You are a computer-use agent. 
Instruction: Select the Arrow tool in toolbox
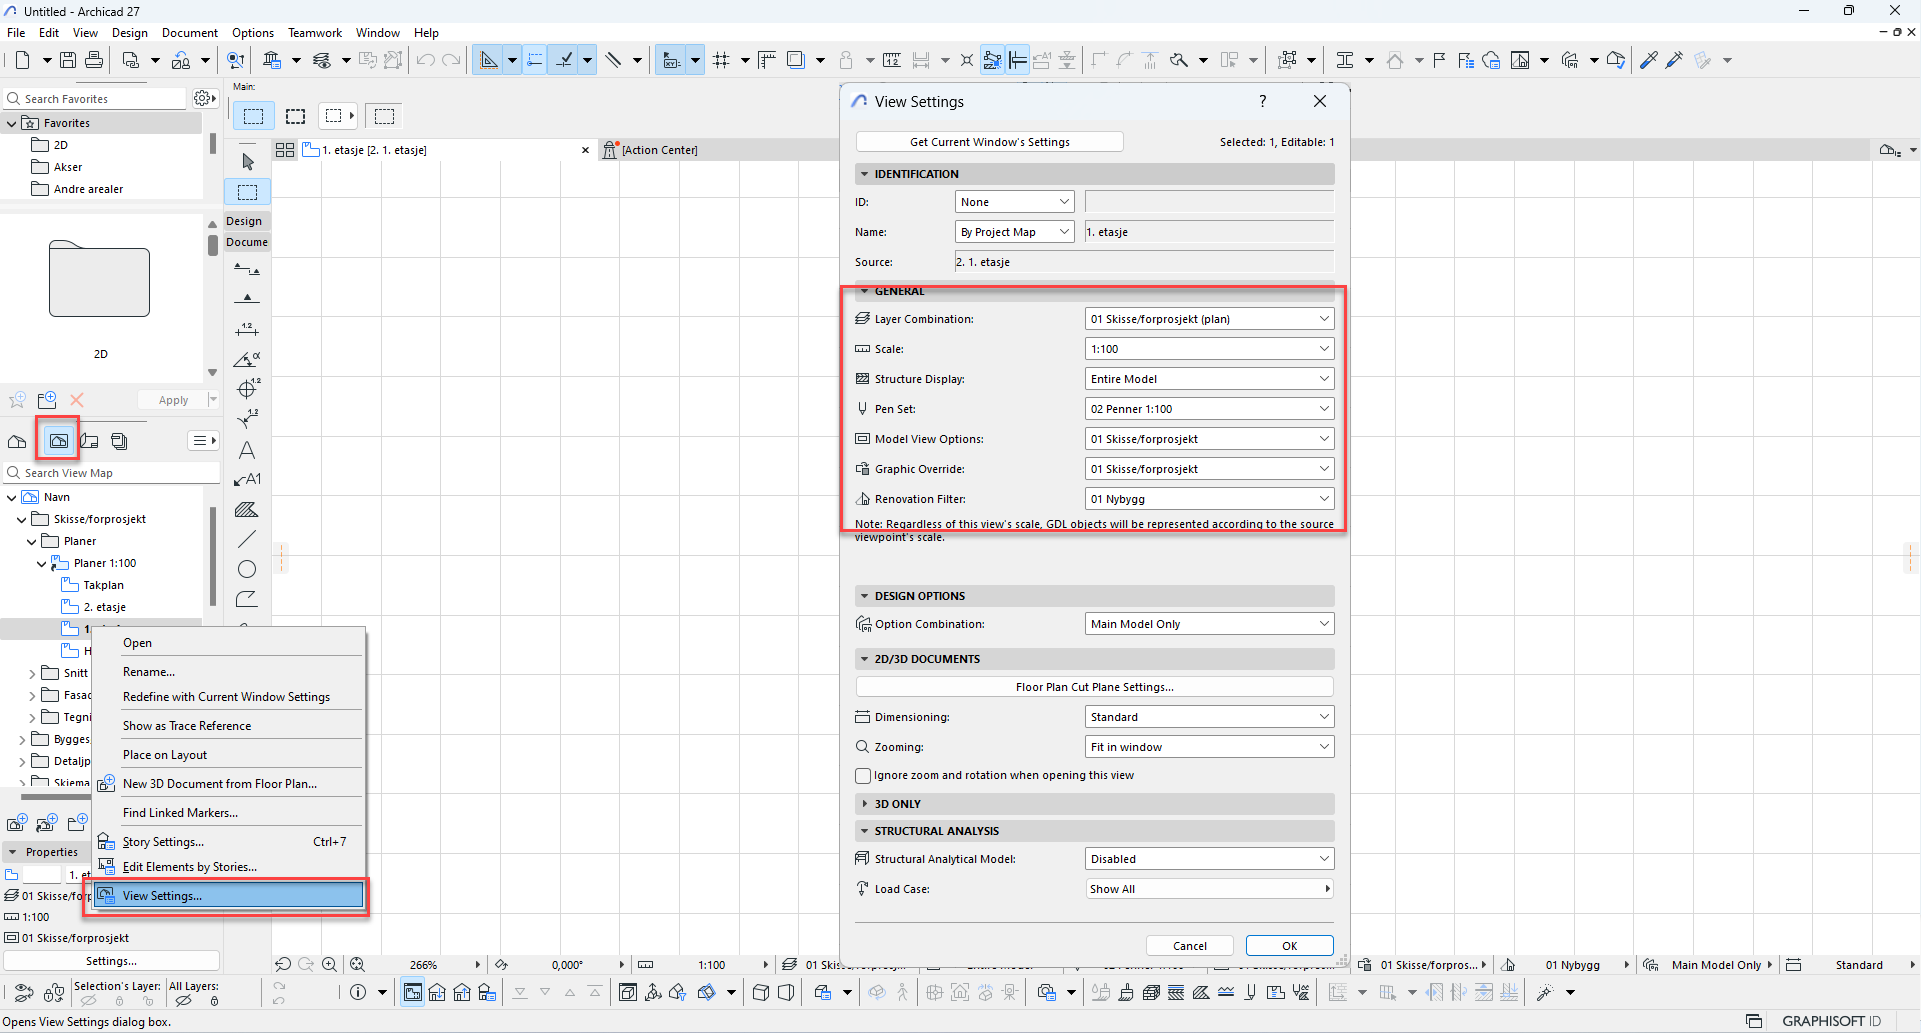248,162
